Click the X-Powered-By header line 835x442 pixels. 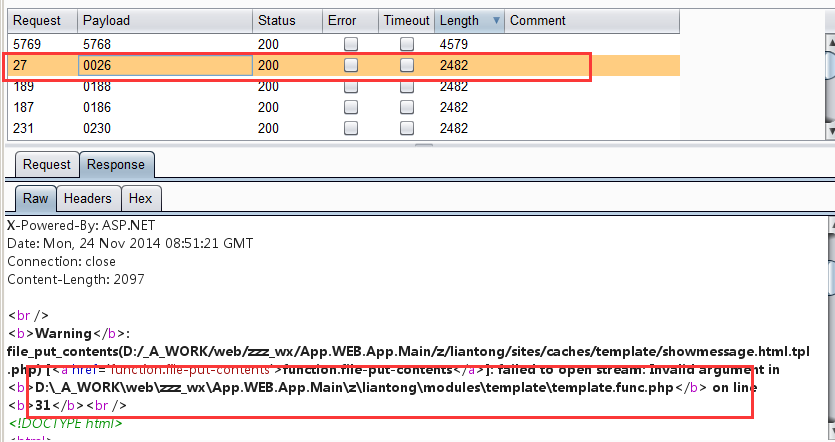81,225
